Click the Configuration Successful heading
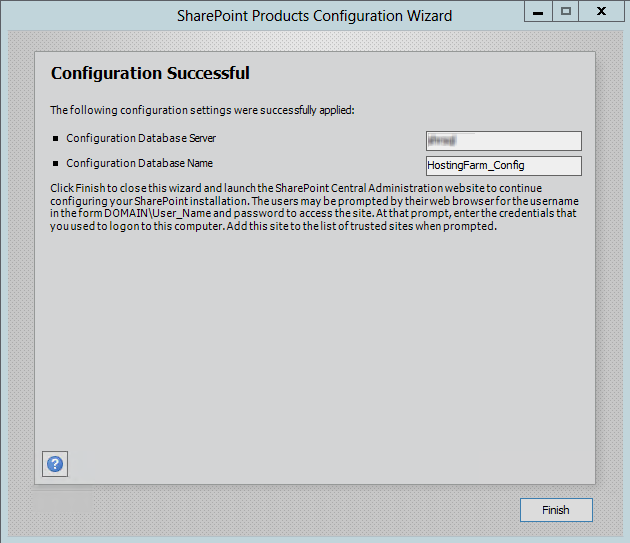The width and height of the screenshot is (630, 543). pos(150,73)
